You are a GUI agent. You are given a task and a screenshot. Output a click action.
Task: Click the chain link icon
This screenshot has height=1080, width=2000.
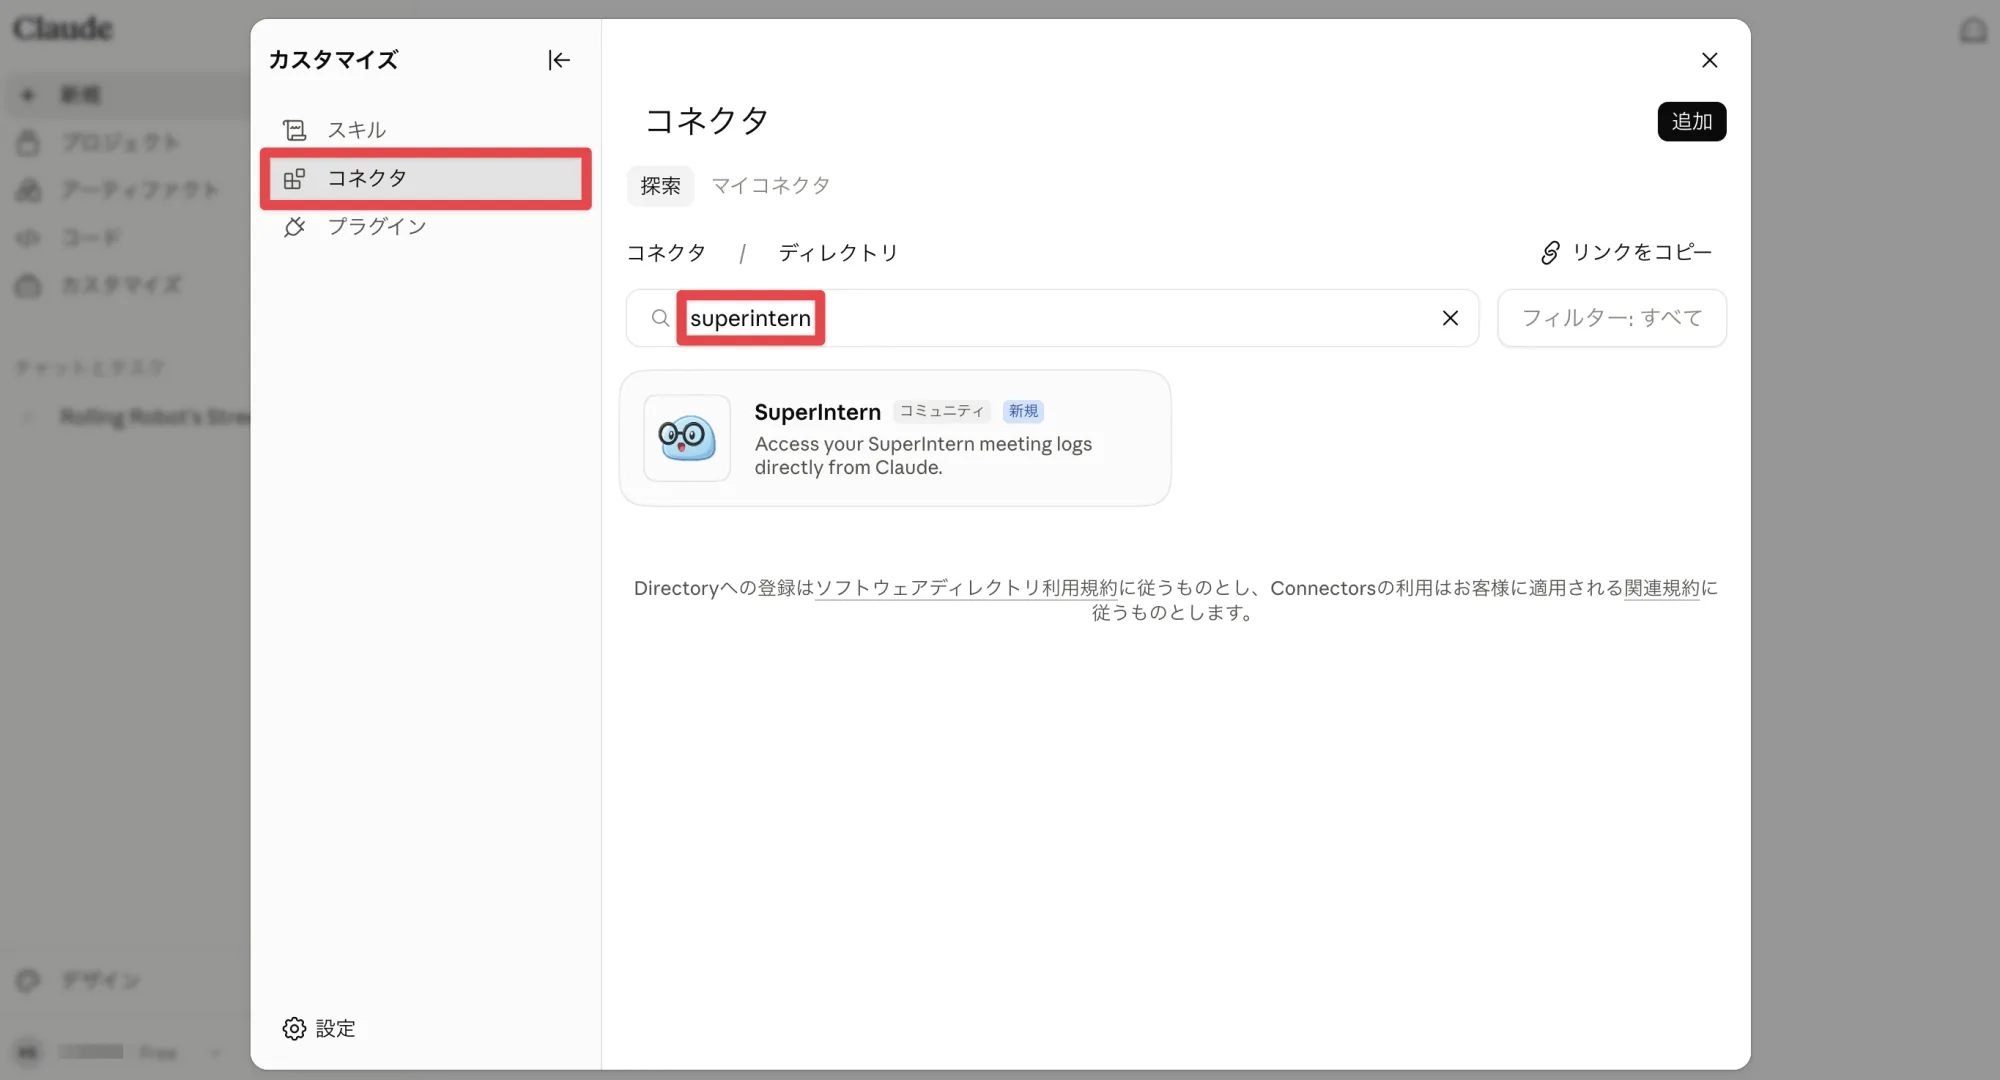point(1550,252)
